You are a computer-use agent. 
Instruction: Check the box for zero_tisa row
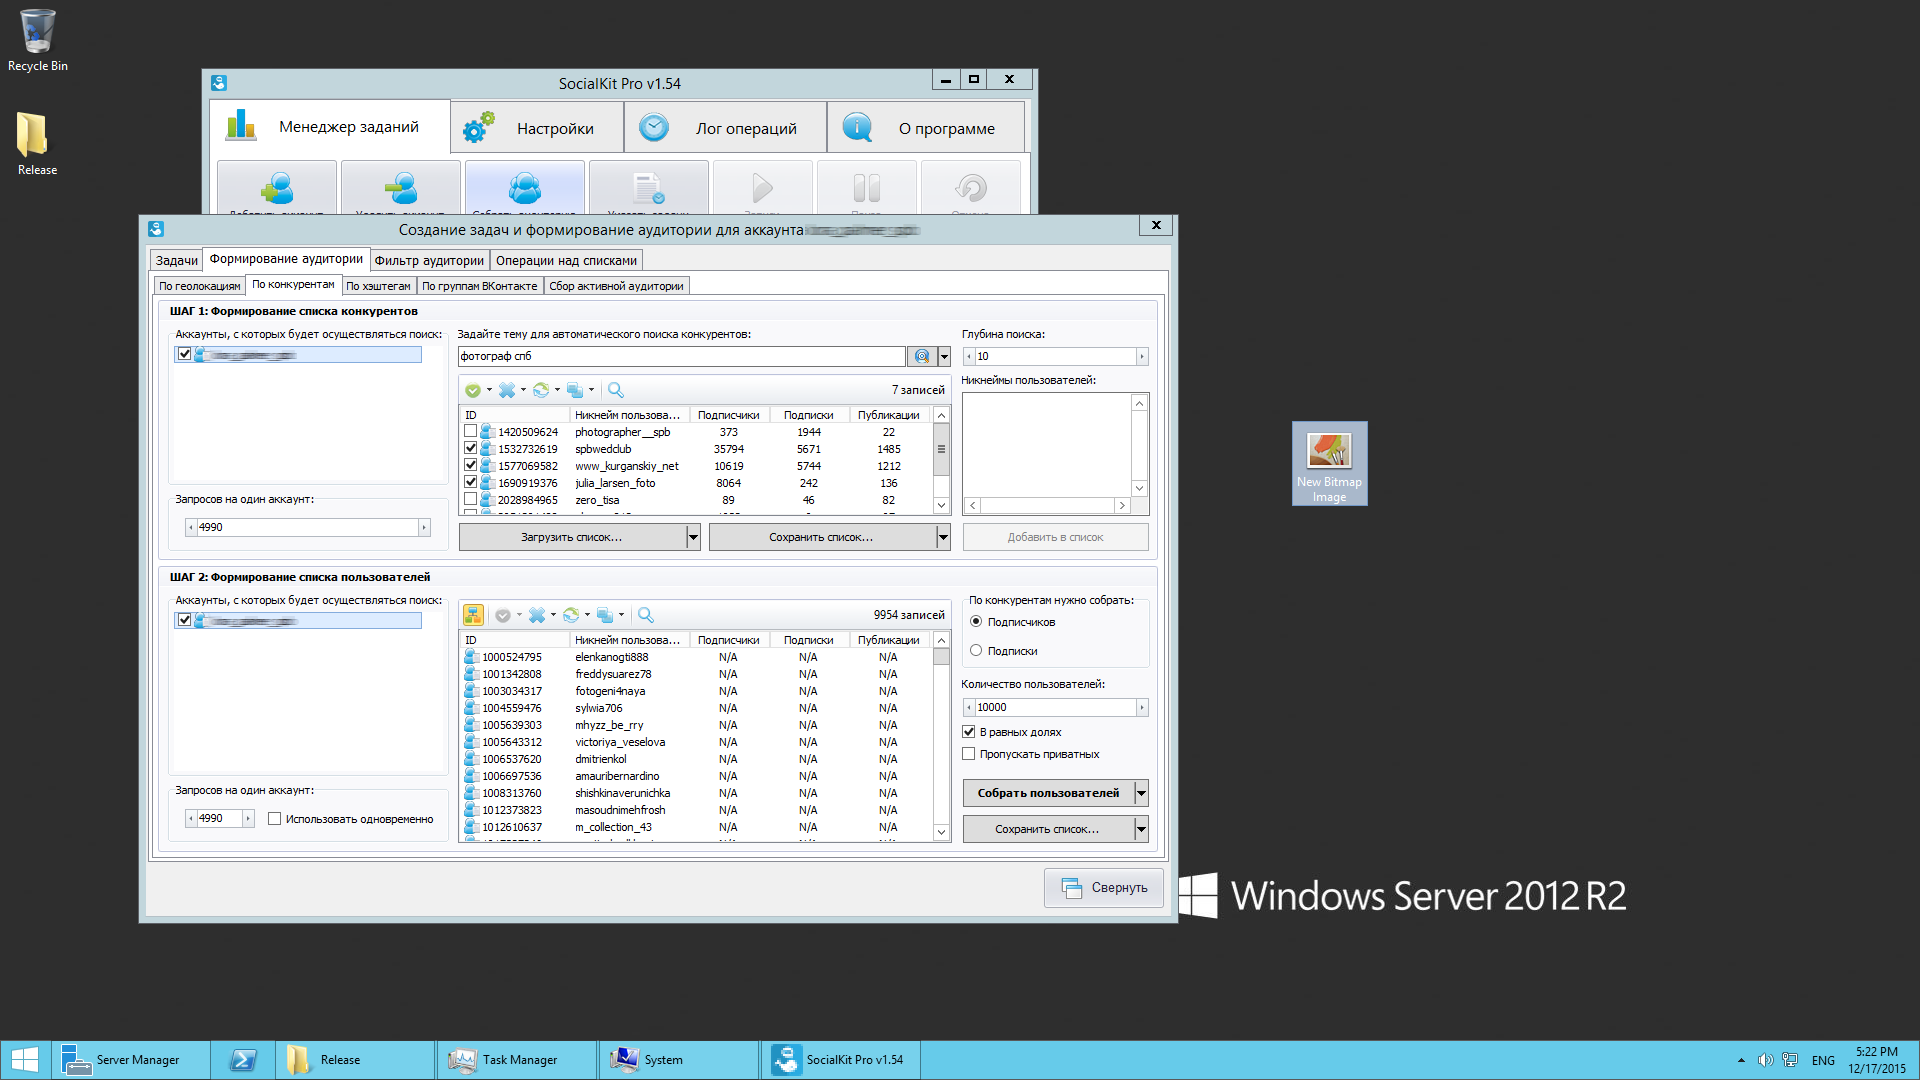(x=470, y=499)
